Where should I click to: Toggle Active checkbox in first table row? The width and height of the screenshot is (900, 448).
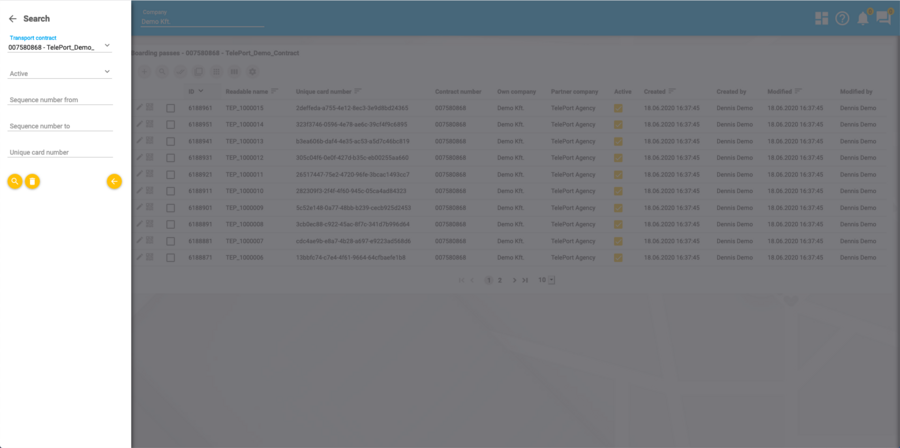click(618, 108)
